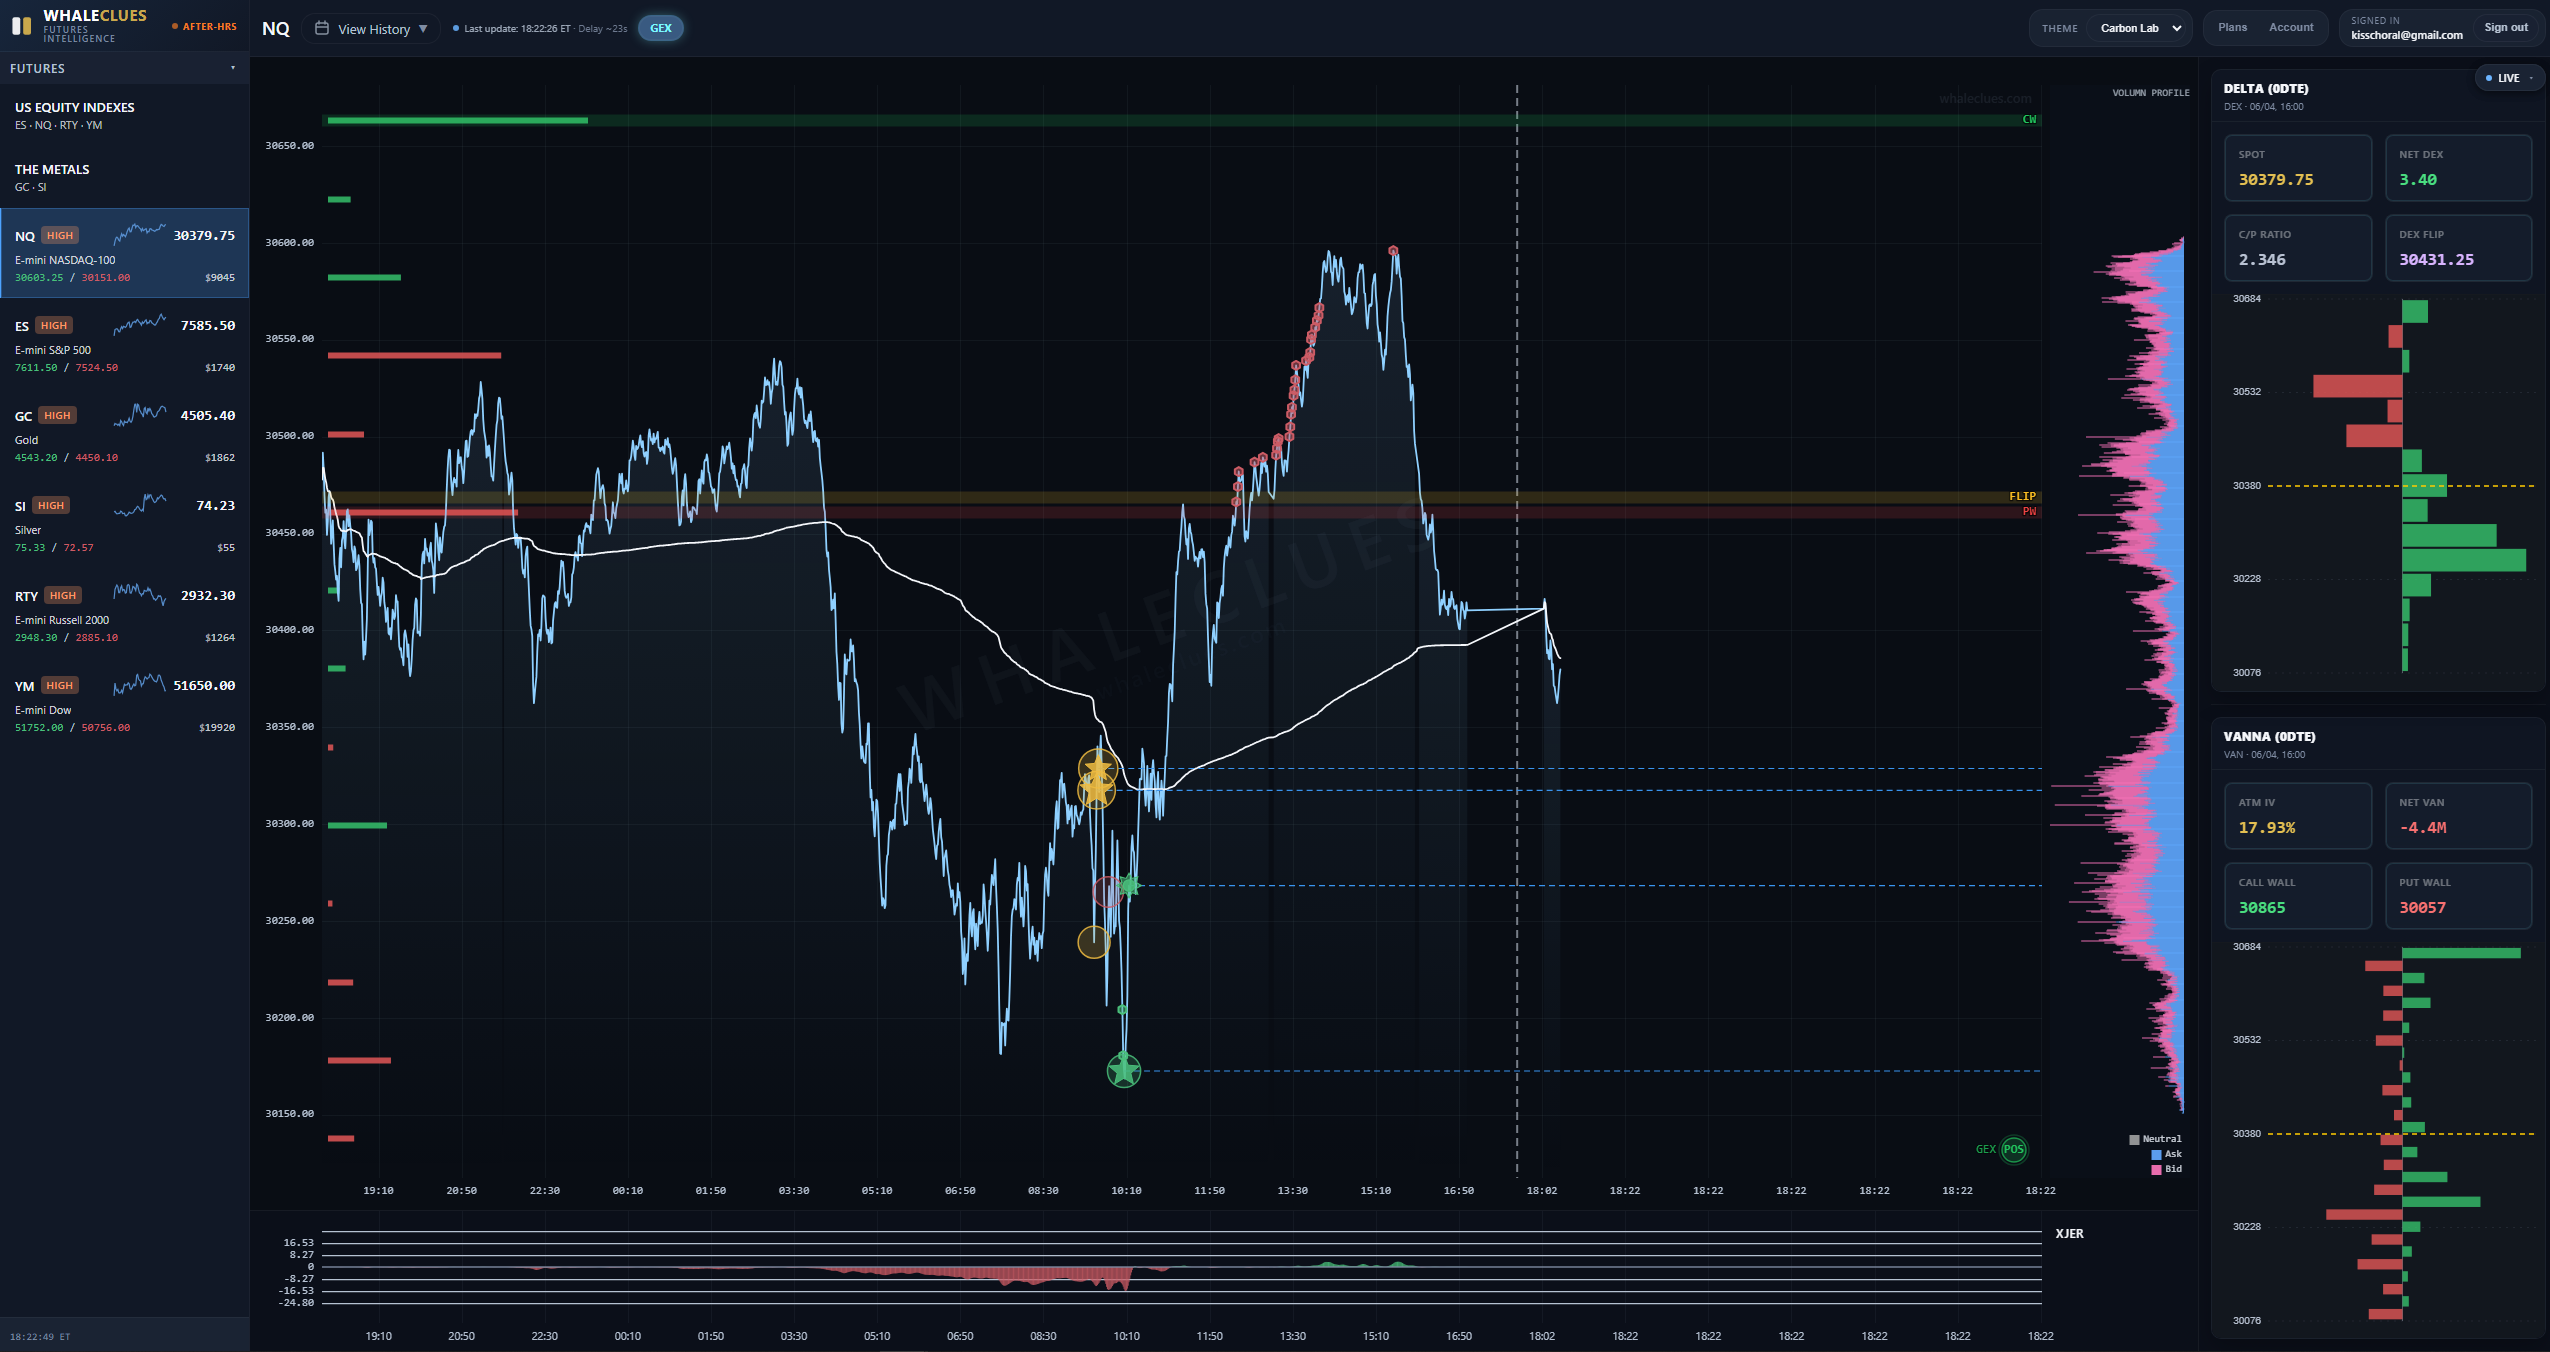Click the AFTER-HRS session status indicator
2550x1352 pixels.
tap(205, 27)
